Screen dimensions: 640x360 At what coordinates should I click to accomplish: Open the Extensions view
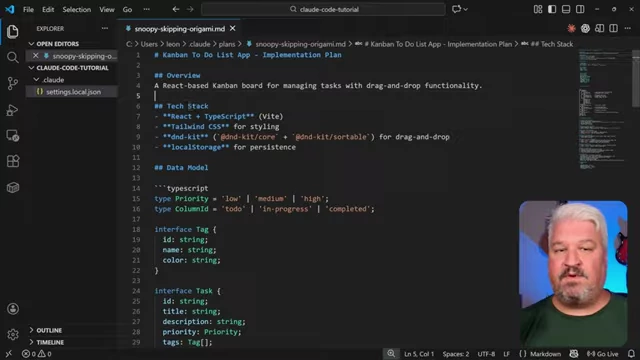13,161
